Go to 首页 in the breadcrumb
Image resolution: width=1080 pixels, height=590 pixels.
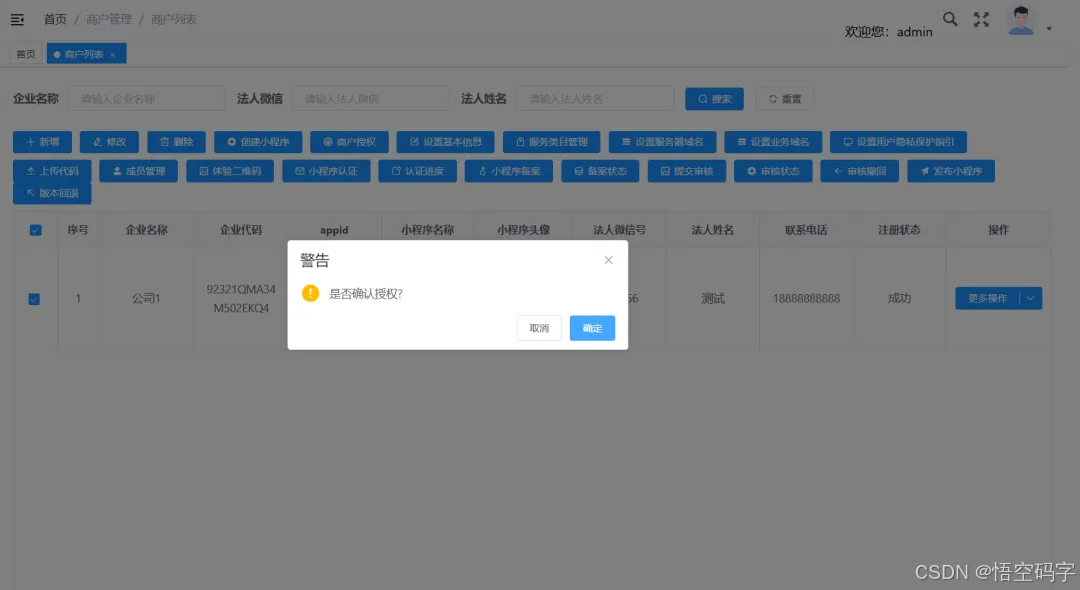point(55,19)
